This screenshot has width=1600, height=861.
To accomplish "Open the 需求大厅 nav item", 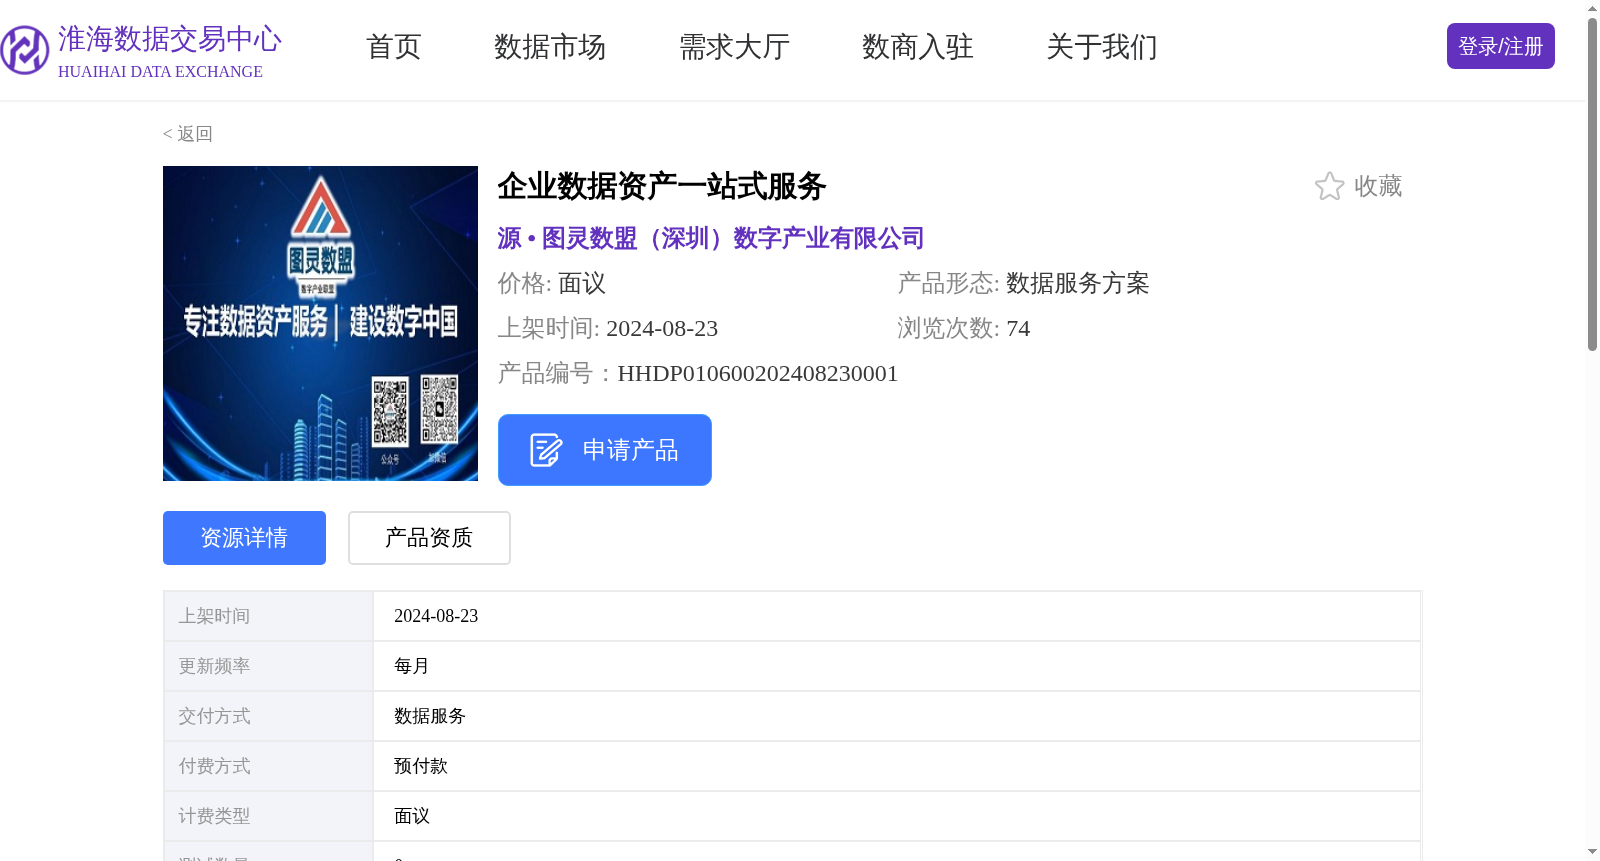I will 734,47.
